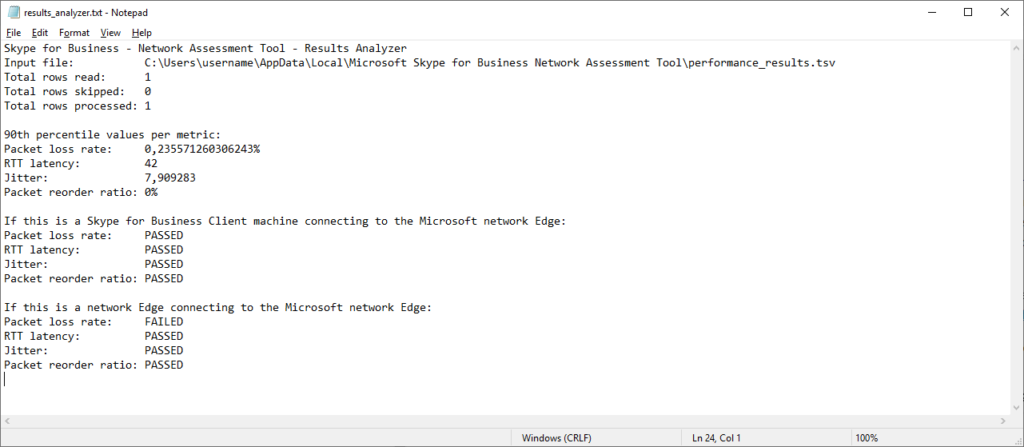Click the Windows (CRLF) status bar section

(556, 438)
